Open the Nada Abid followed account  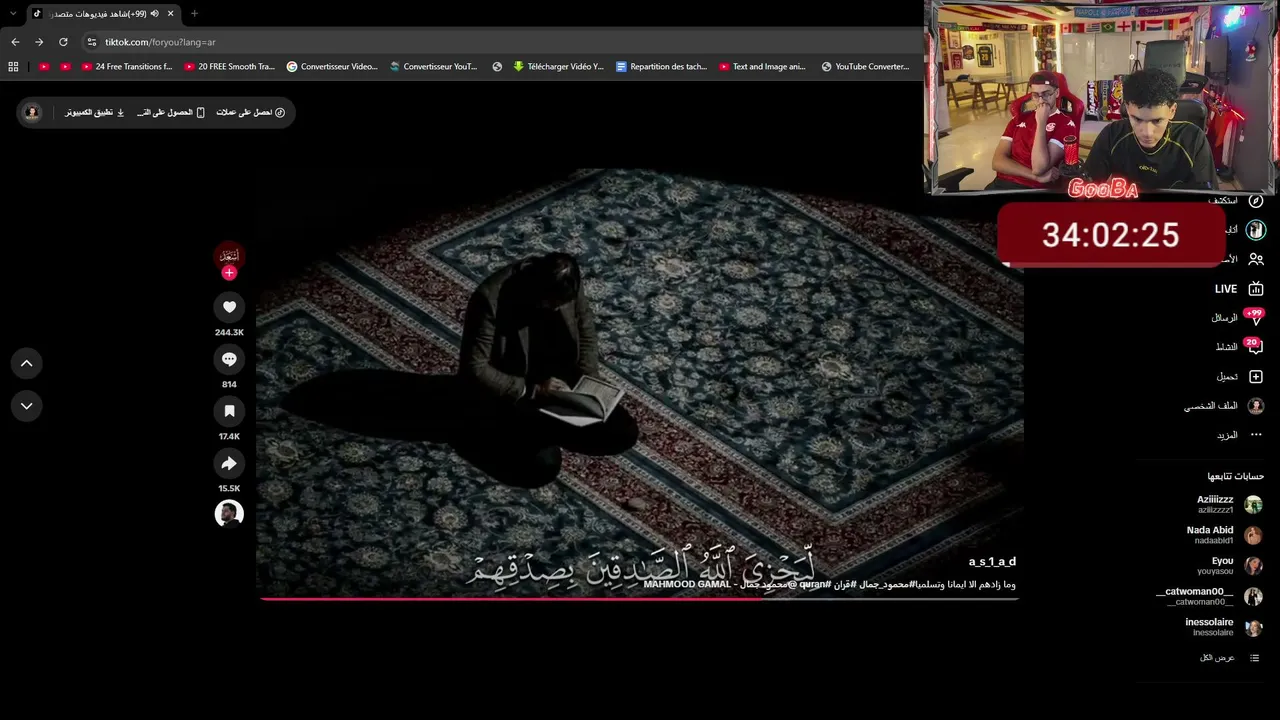pos(1224,535)
